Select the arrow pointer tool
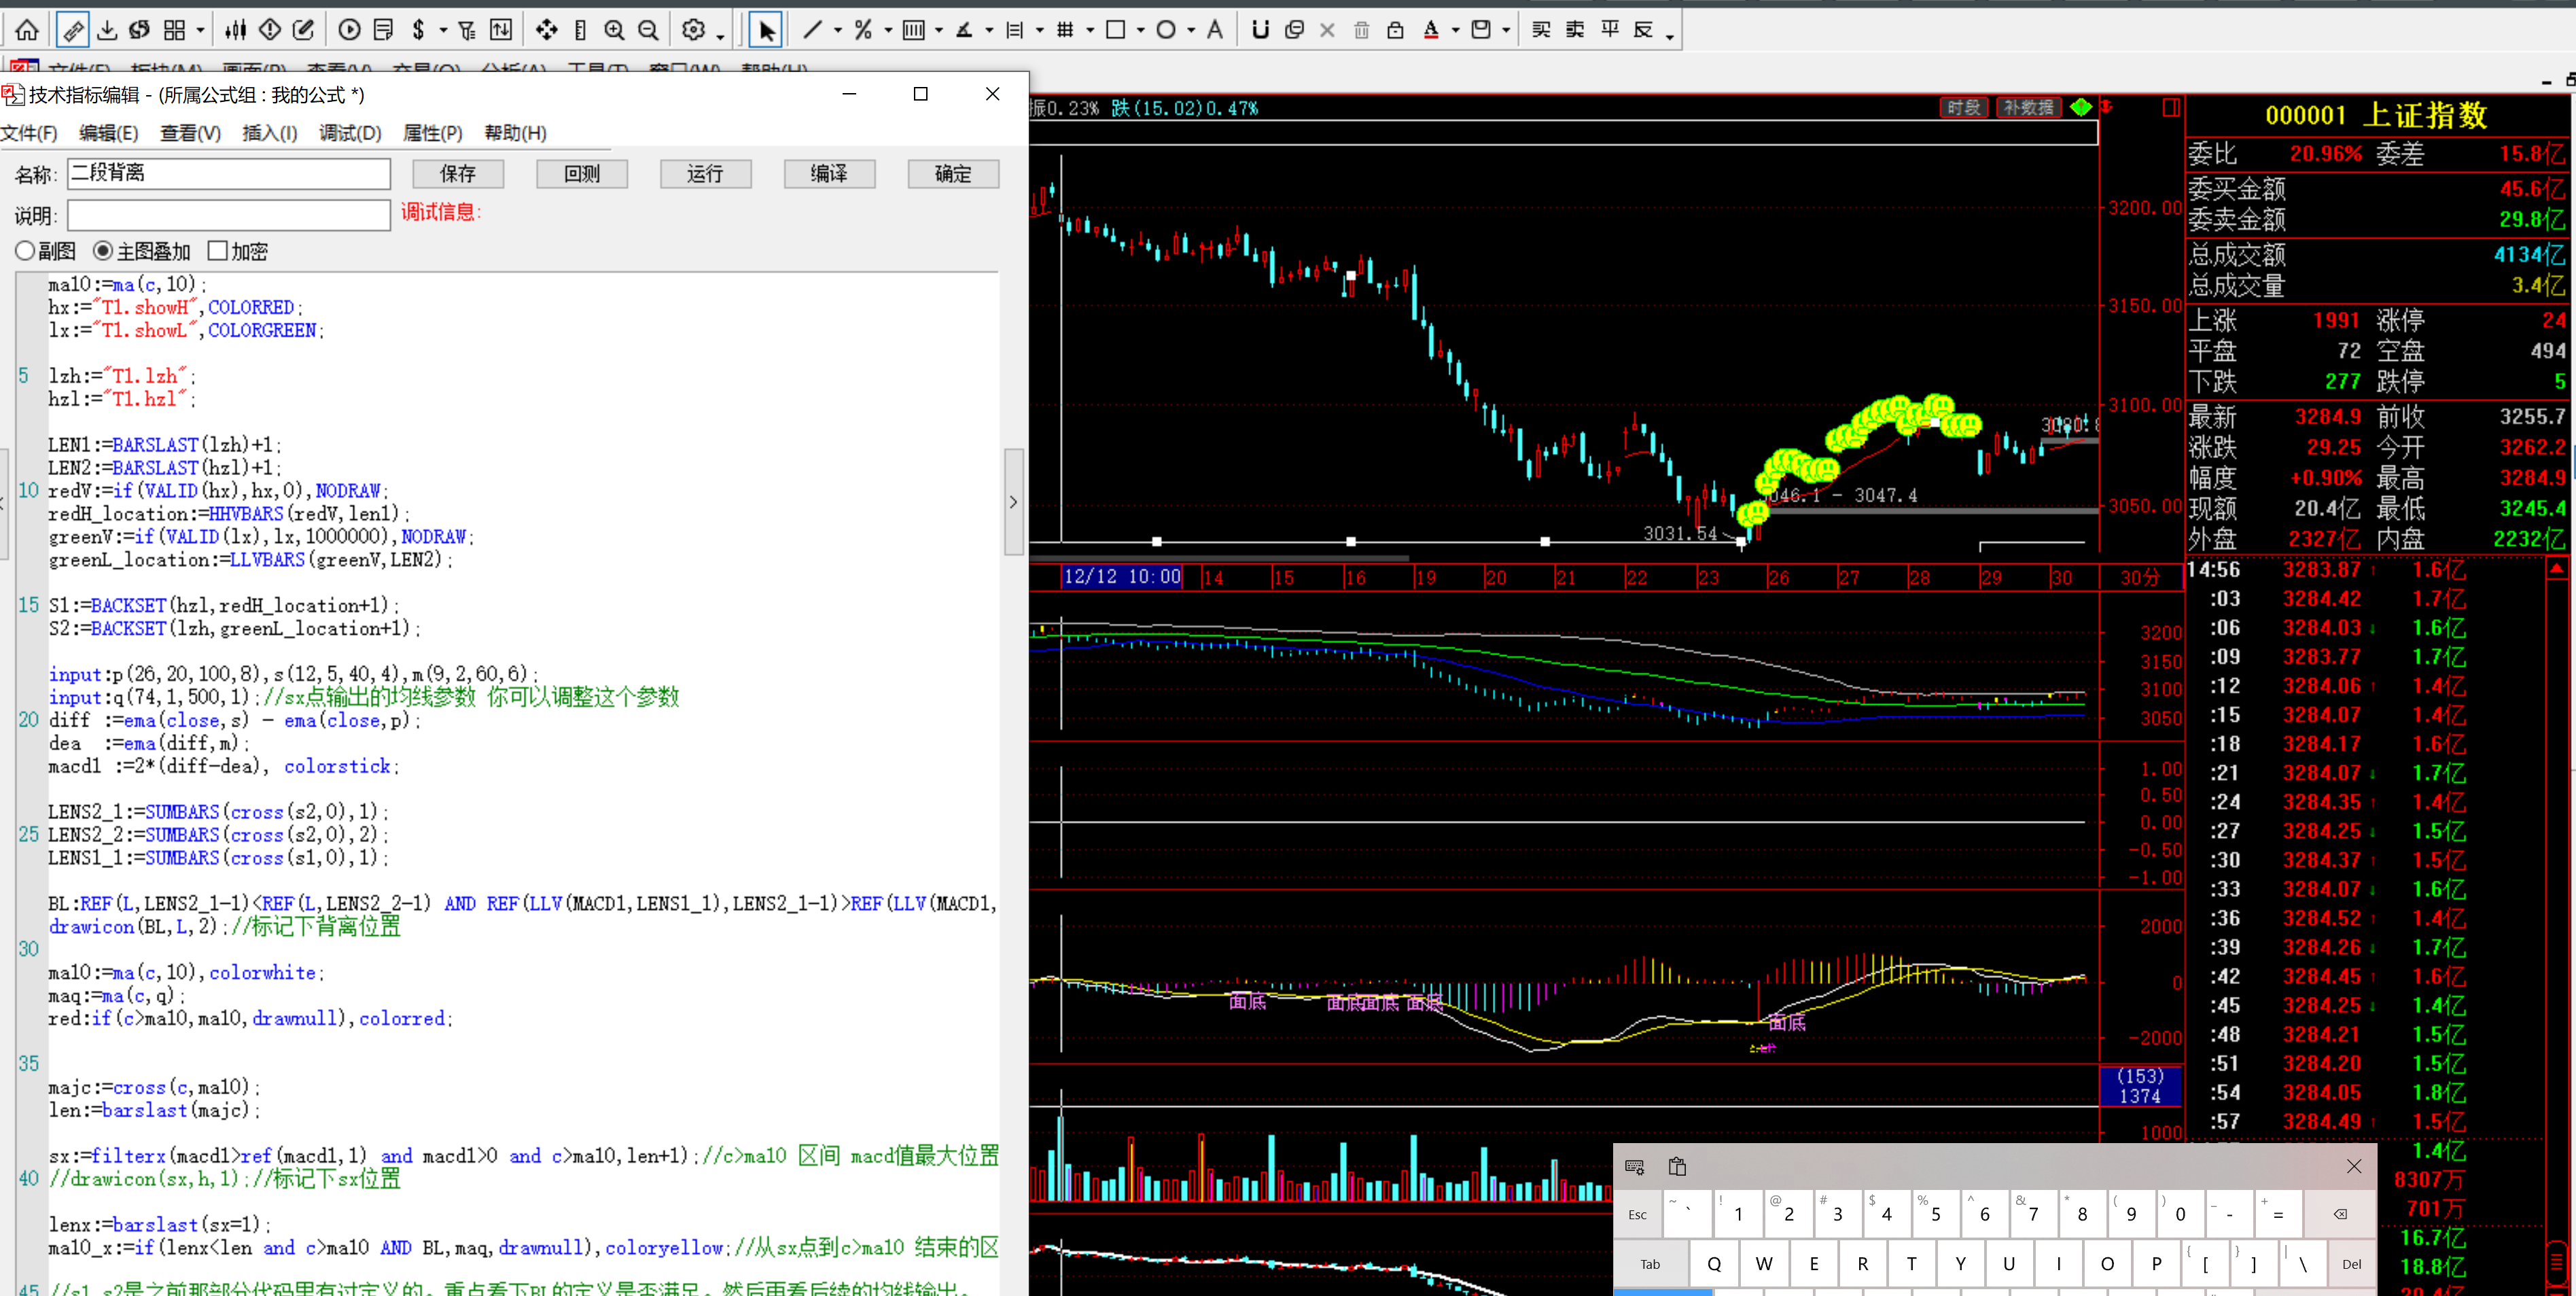2576x1296 pixels. tap(766, 30)
